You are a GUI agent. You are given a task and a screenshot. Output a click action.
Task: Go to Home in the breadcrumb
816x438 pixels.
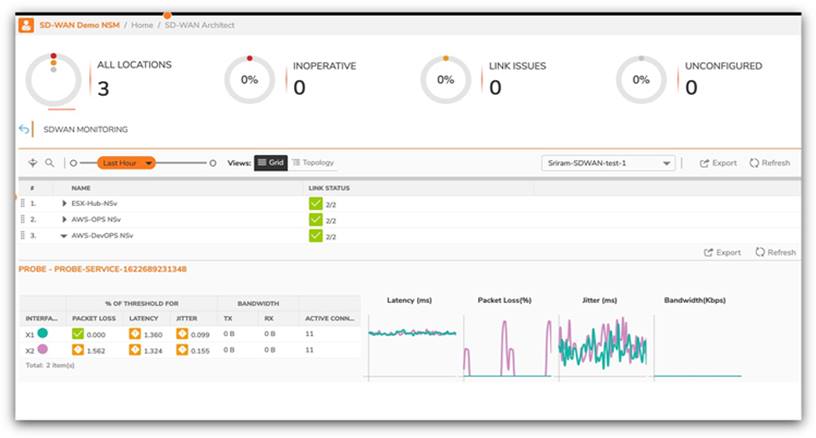pyautogui.click(x=141, y=24)
